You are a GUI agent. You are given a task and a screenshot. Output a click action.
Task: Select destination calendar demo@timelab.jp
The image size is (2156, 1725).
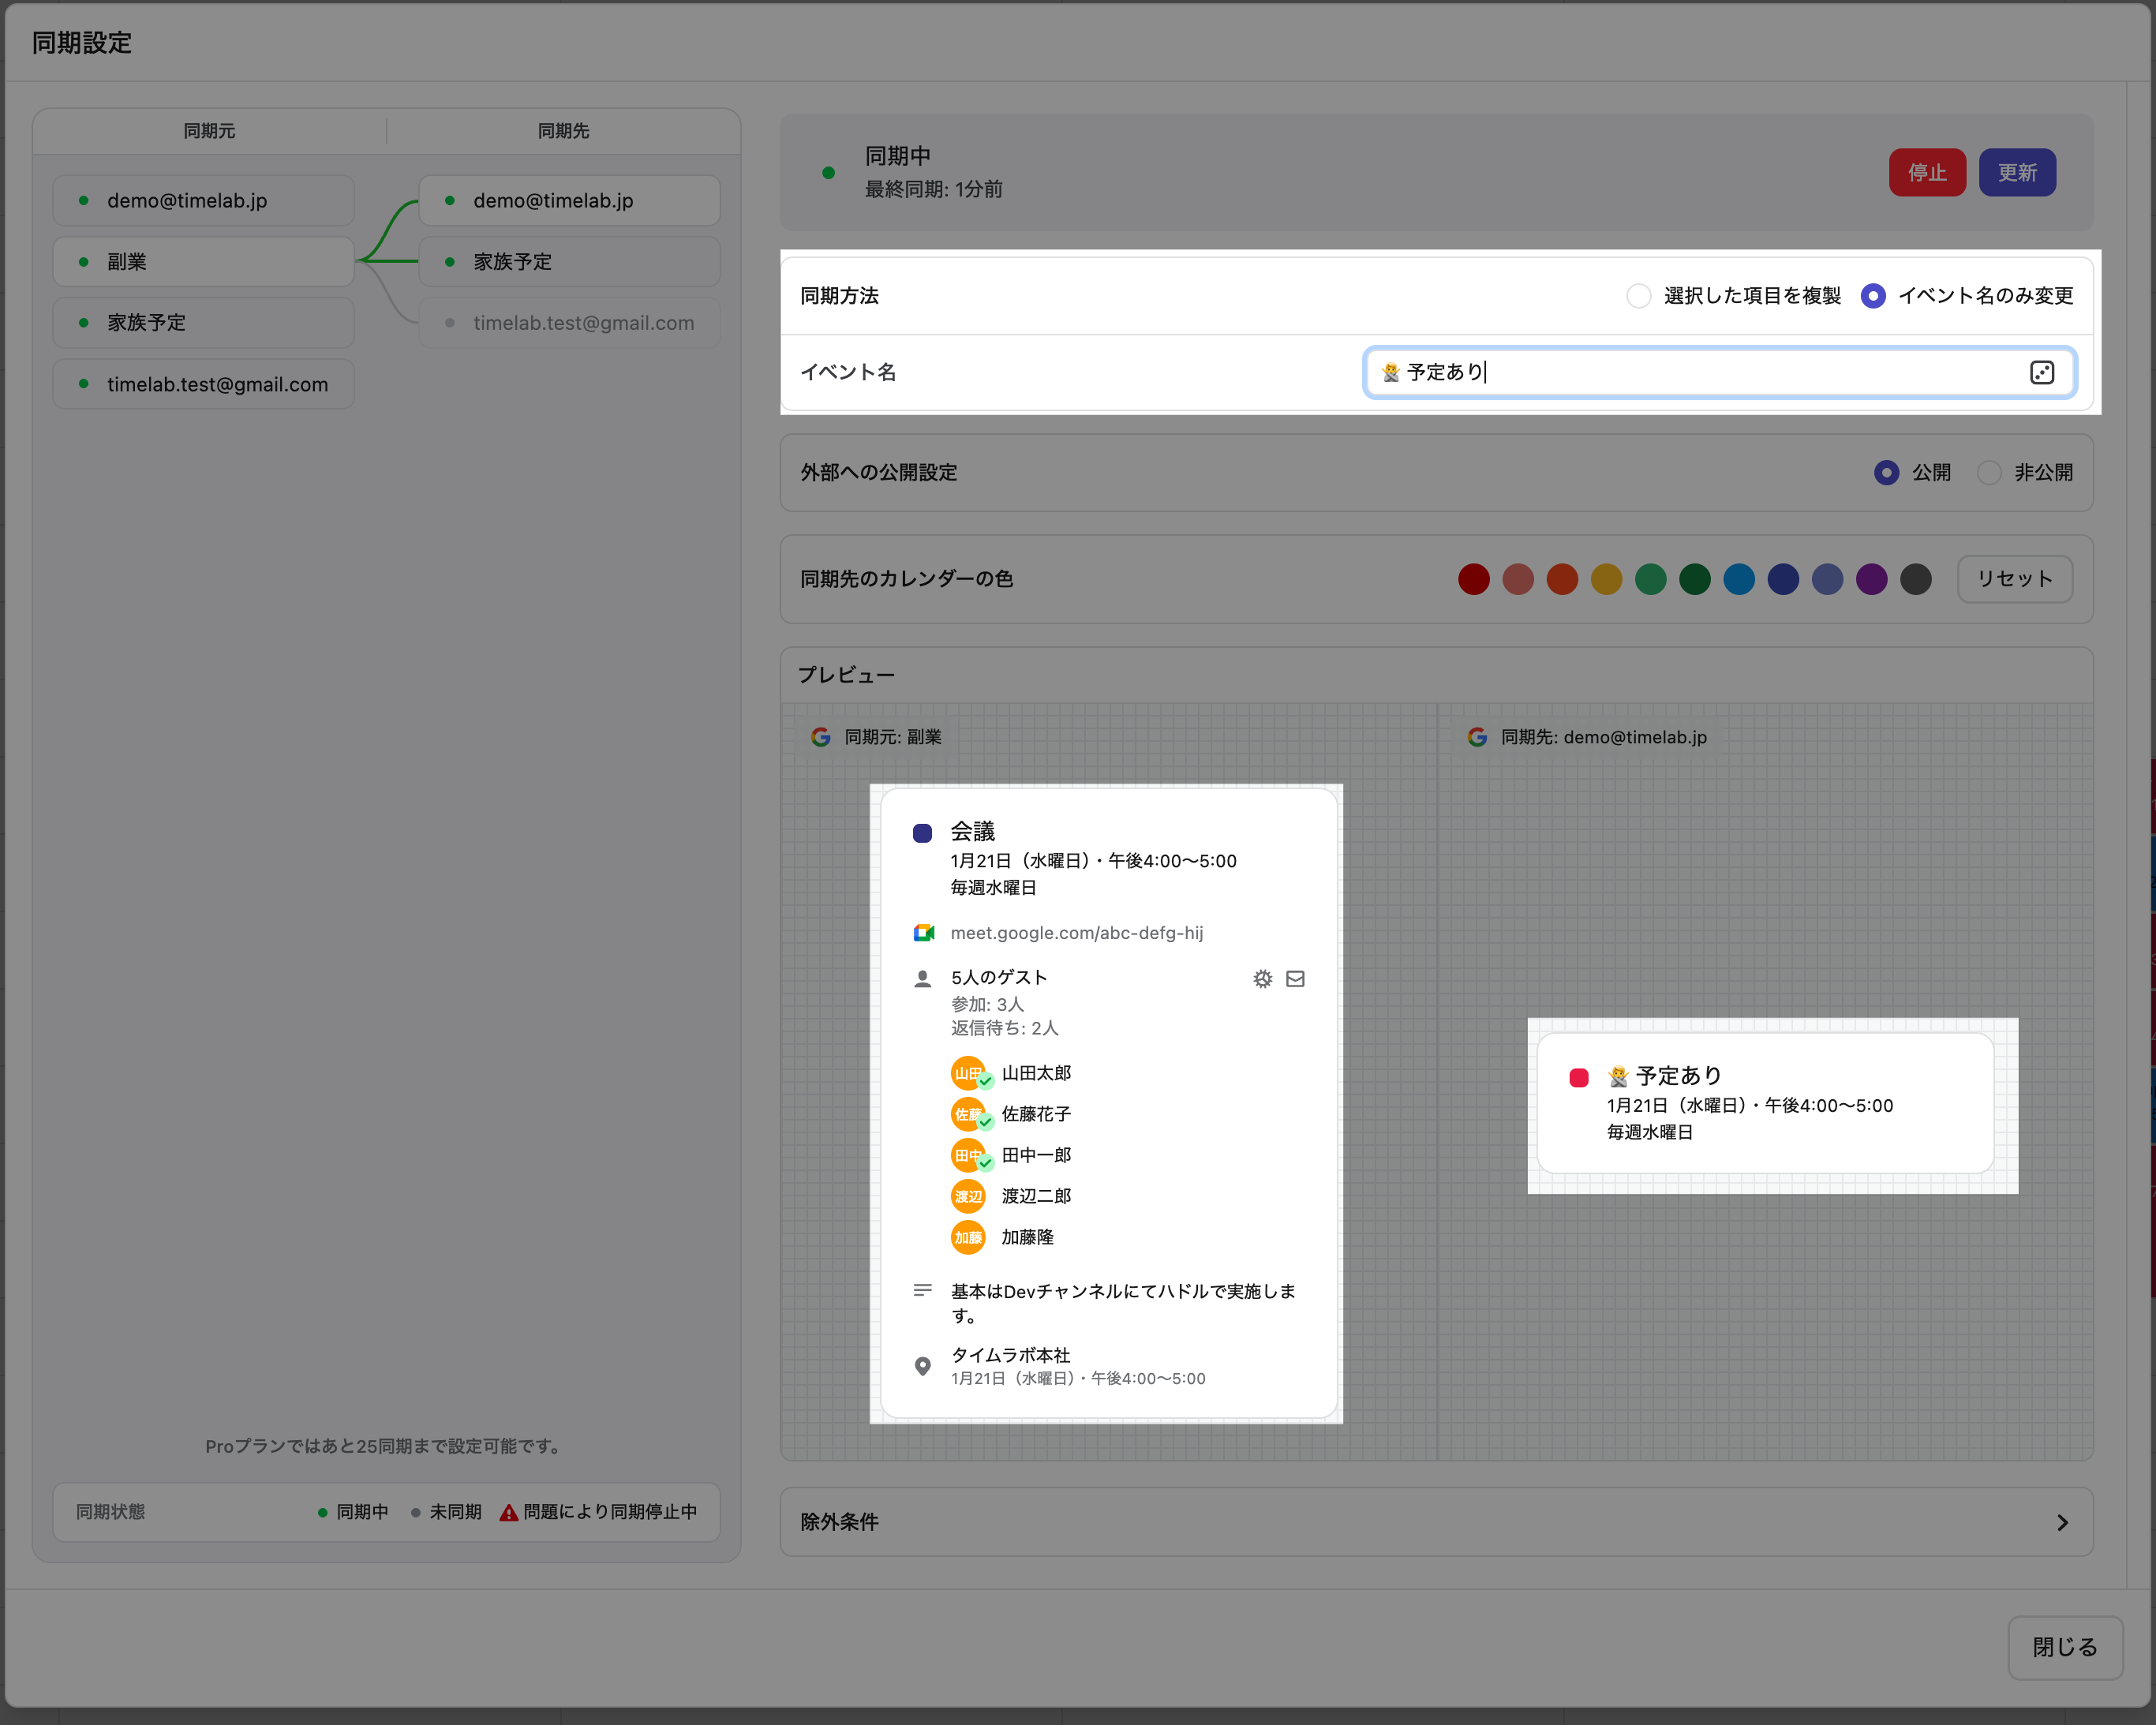[569, 201]
